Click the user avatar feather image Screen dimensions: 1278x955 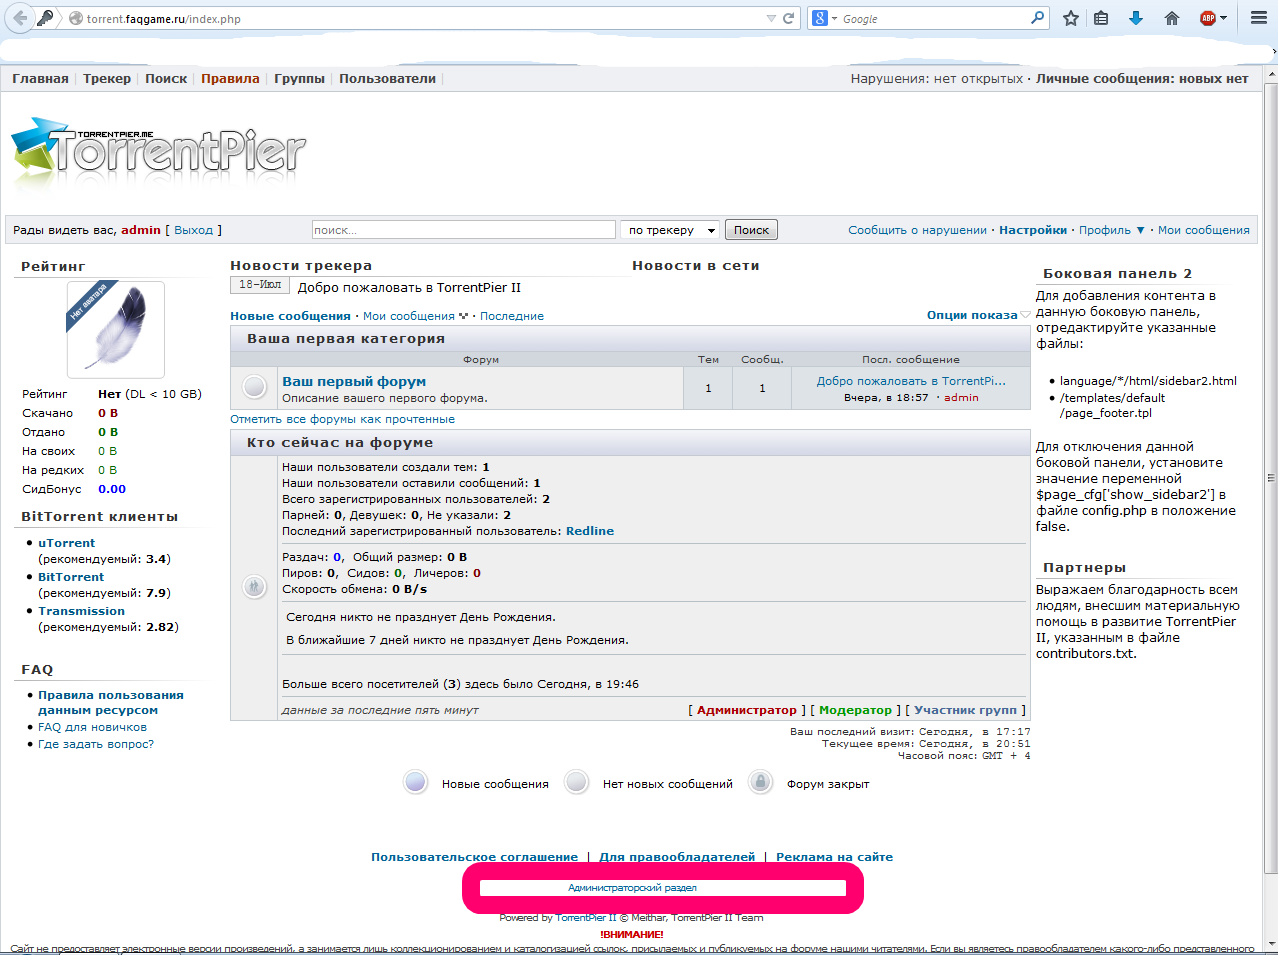click(115, 329)
